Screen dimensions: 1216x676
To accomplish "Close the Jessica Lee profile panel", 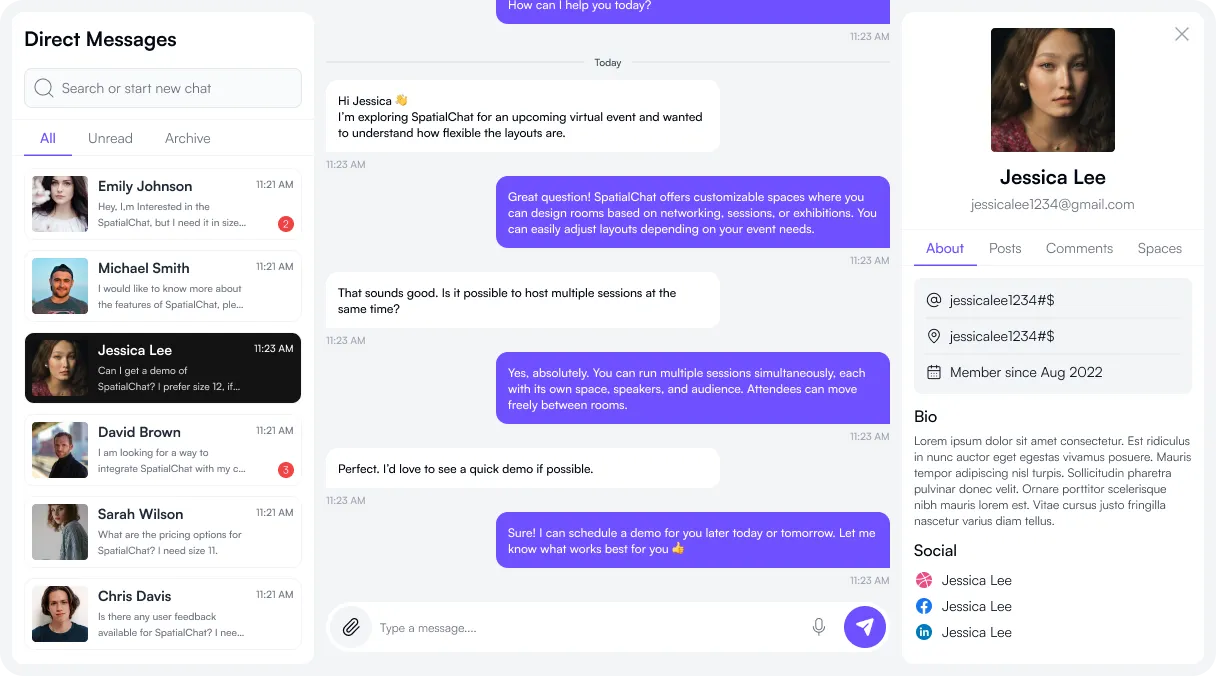I will [1182, 34].
